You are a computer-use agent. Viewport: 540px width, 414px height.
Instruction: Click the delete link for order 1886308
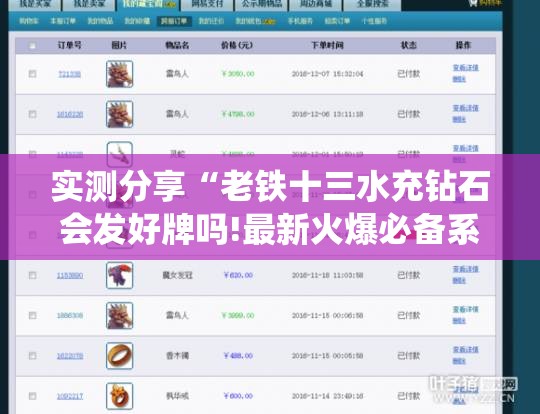[x=459, y=321]
